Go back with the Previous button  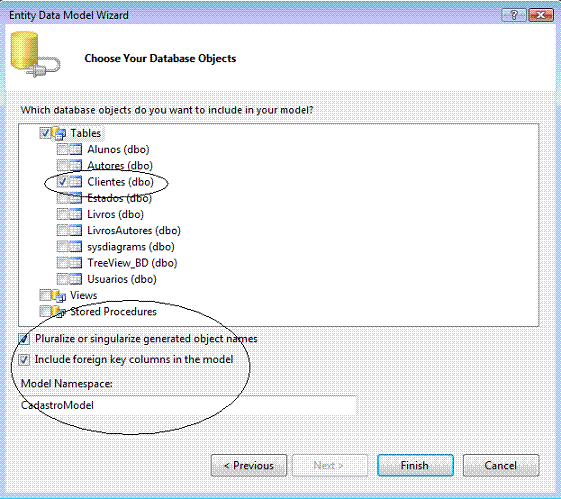(249, 465)
